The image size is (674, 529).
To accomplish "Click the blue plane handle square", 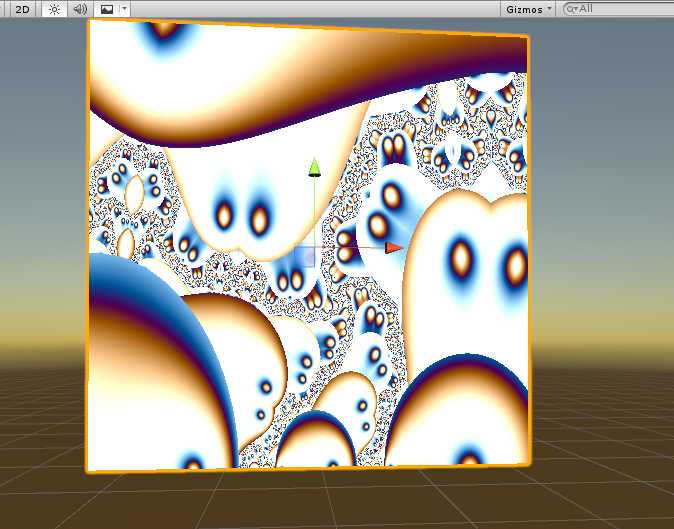I will (x=306, y=258).
